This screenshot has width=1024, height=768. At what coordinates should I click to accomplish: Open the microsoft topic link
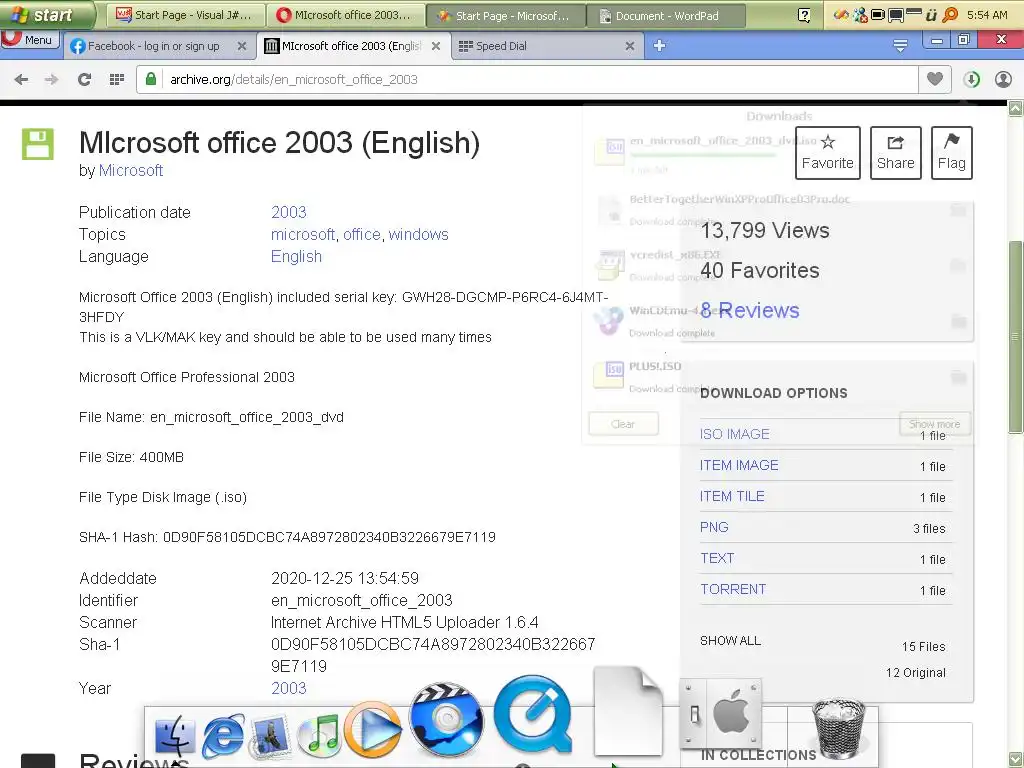click(303, 234)
